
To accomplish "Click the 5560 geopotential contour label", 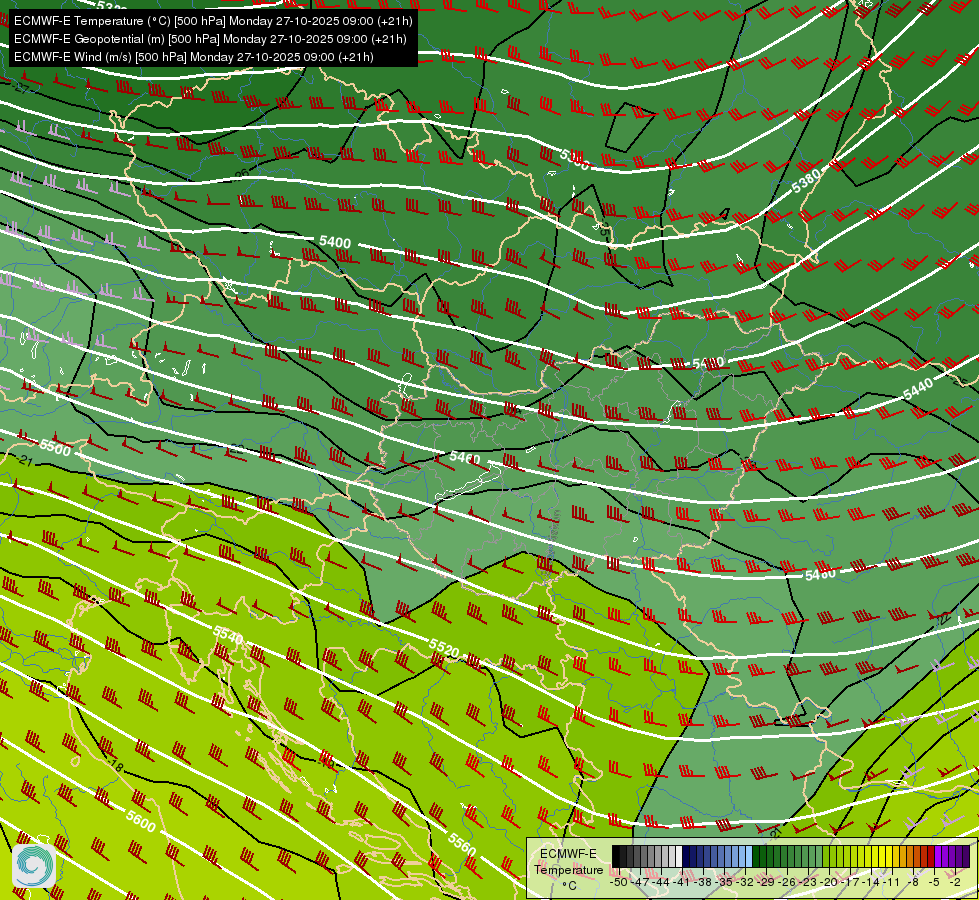I will coord(462,844).
